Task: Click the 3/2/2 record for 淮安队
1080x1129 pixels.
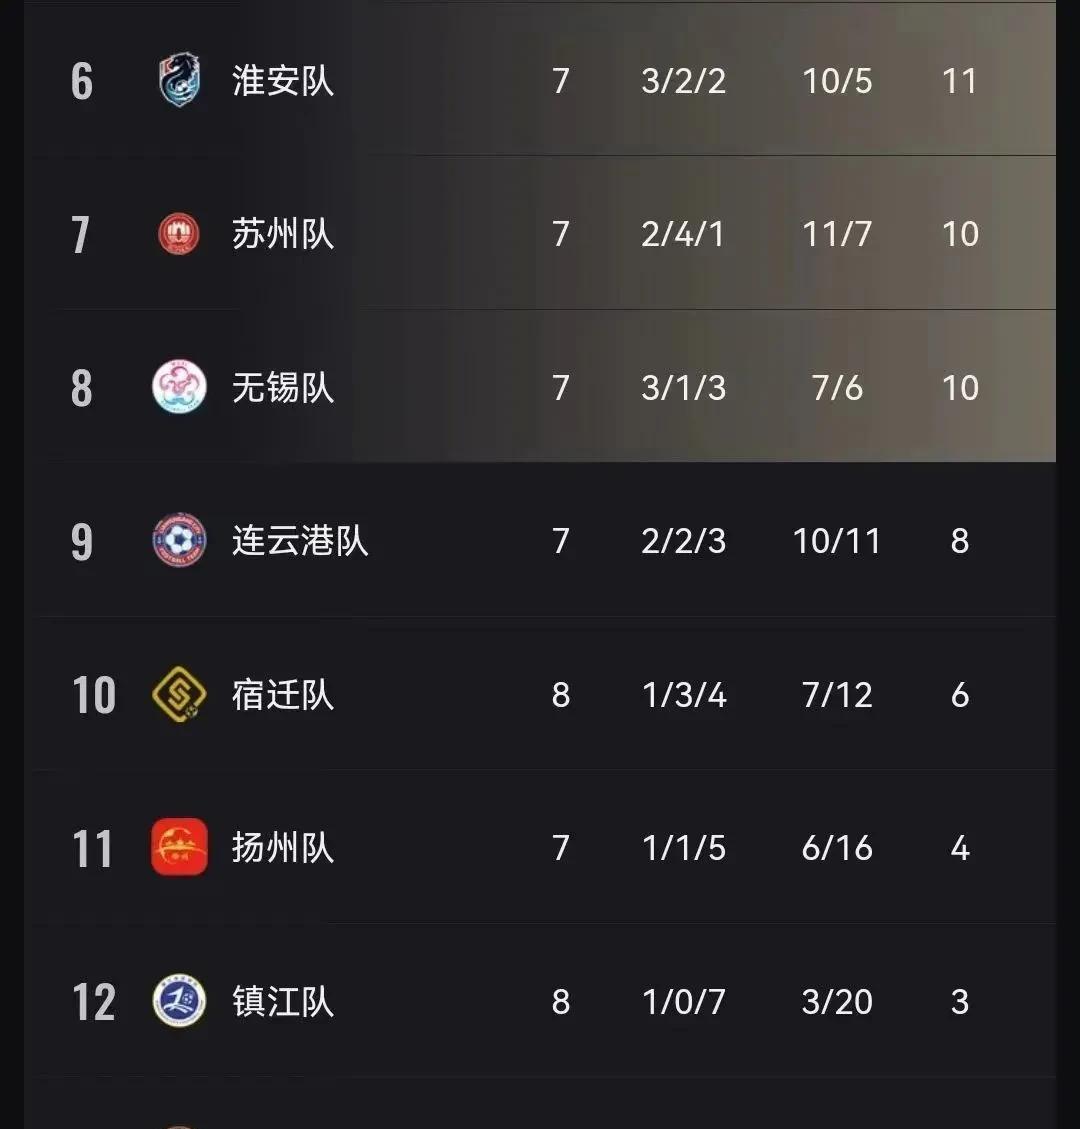Action: 684,81
